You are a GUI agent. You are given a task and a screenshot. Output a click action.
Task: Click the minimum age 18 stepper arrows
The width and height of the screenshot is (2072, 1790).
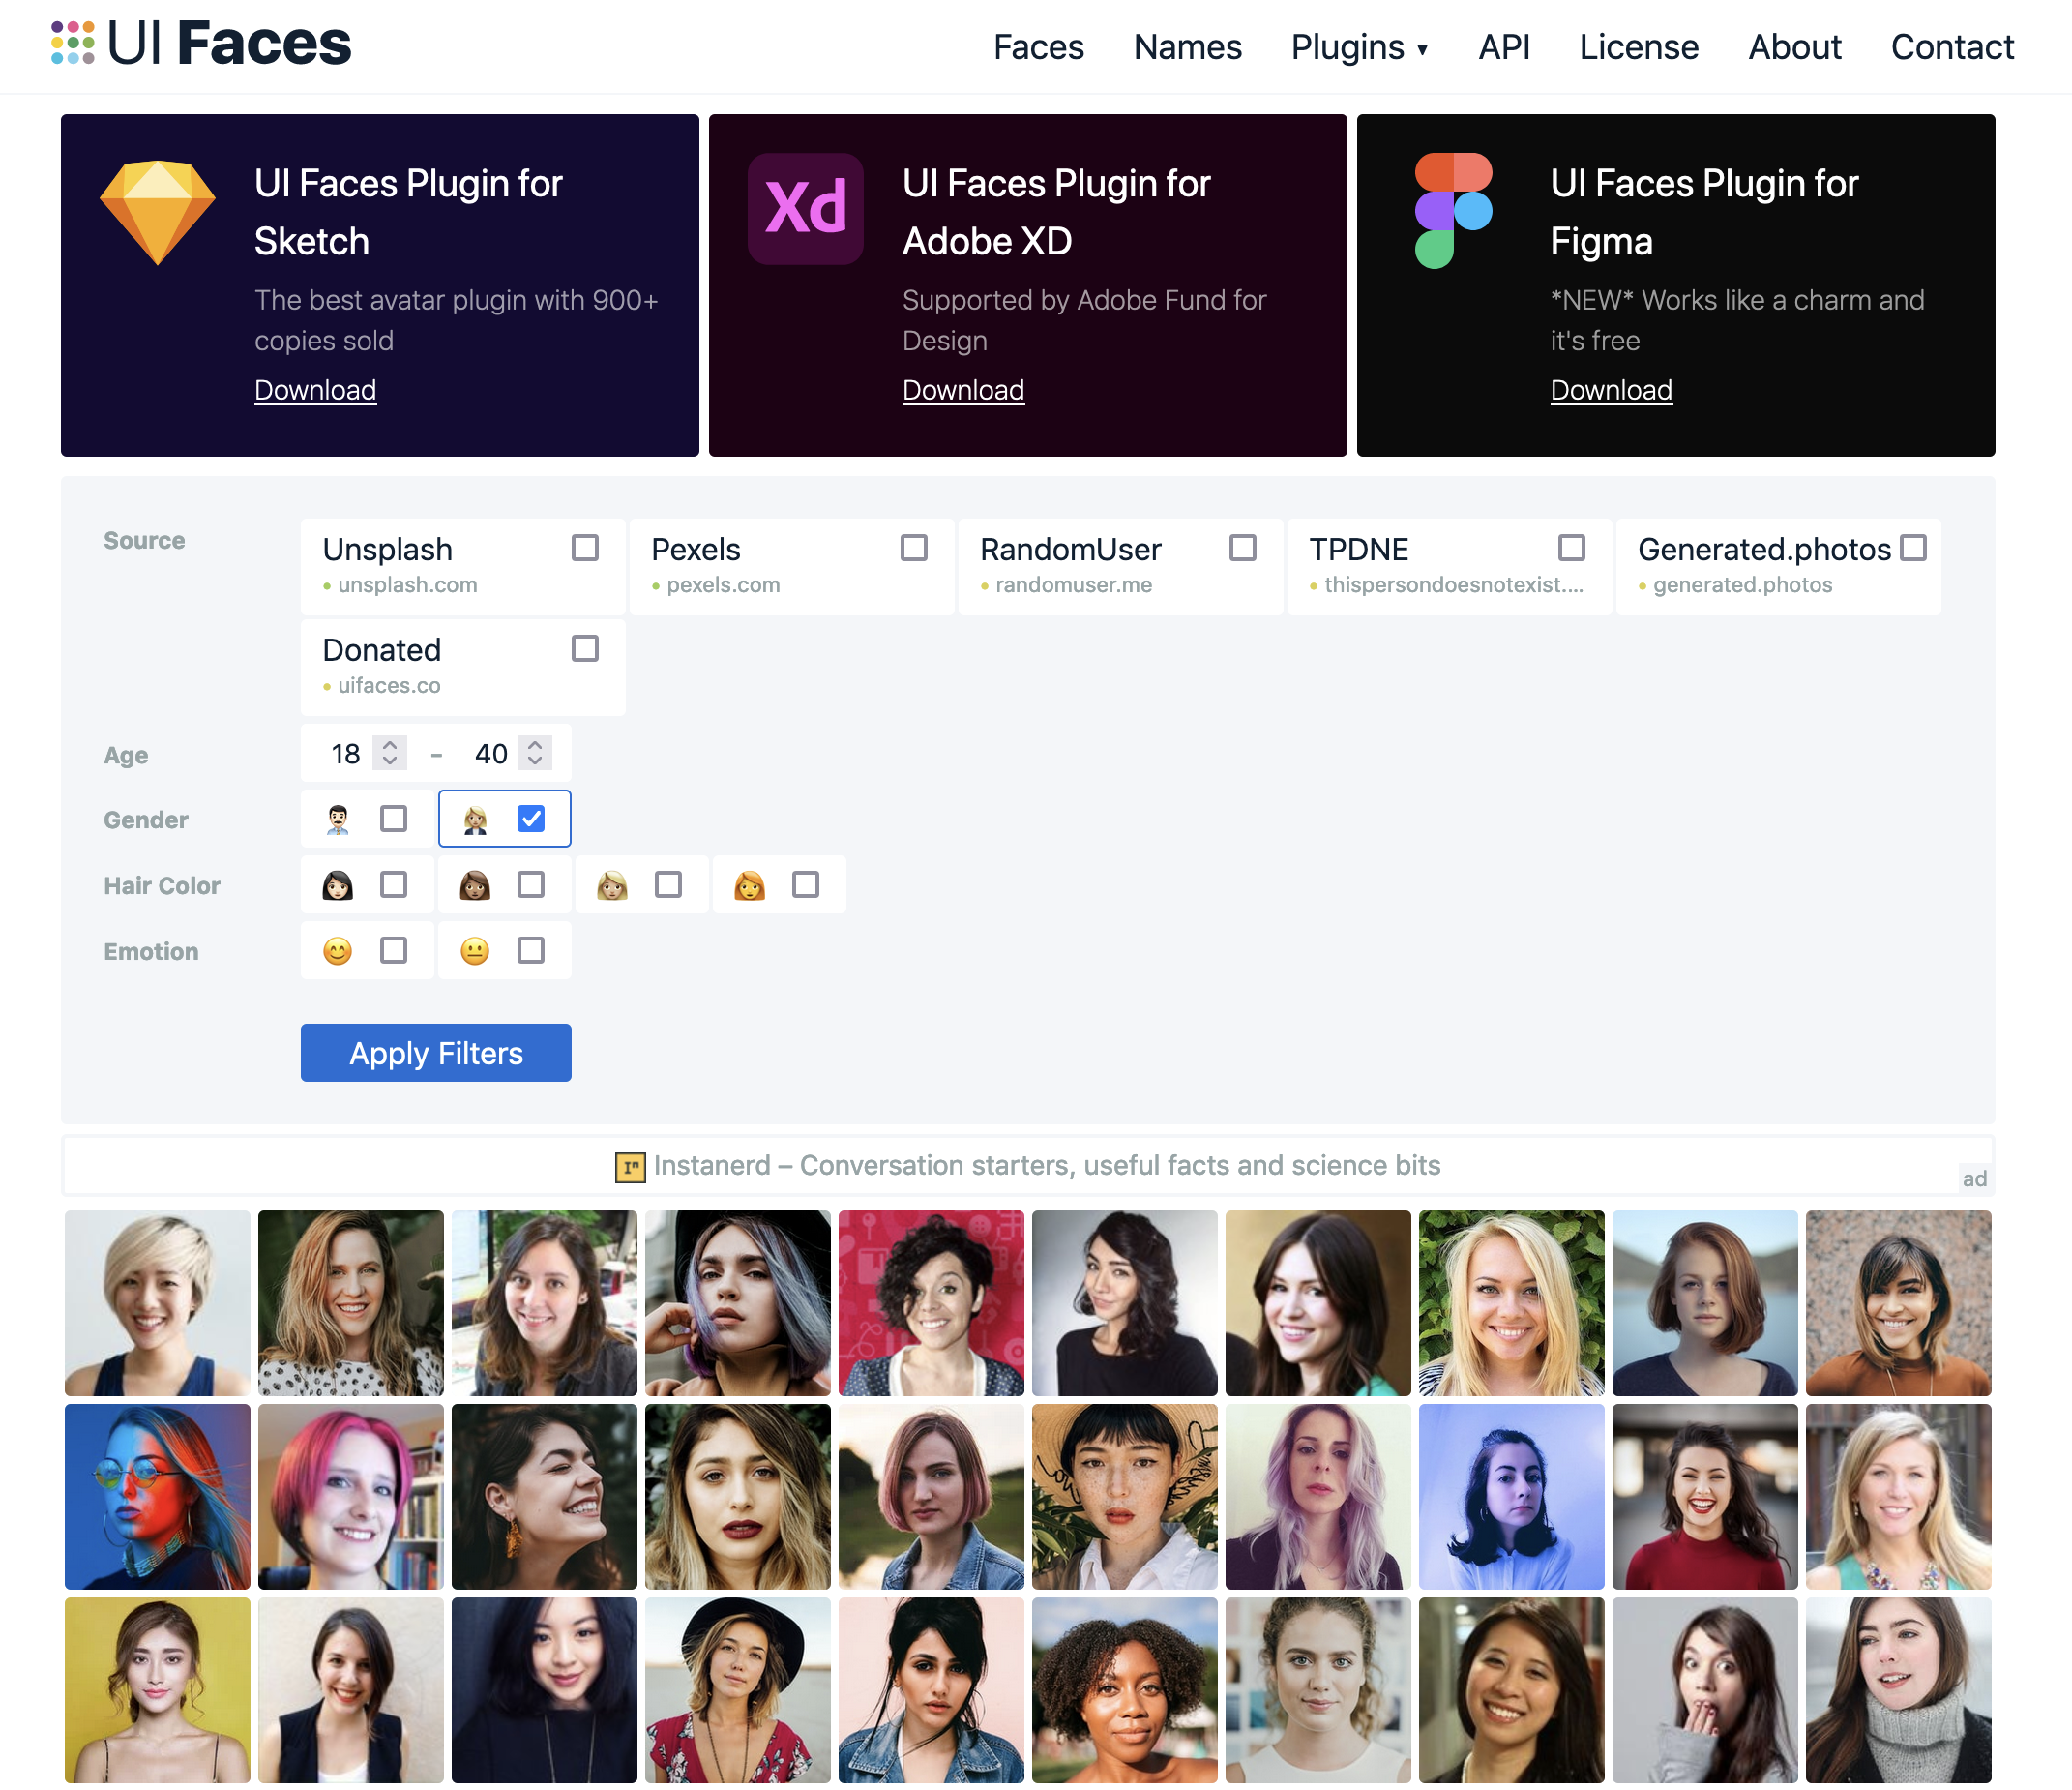pos(389,753)
